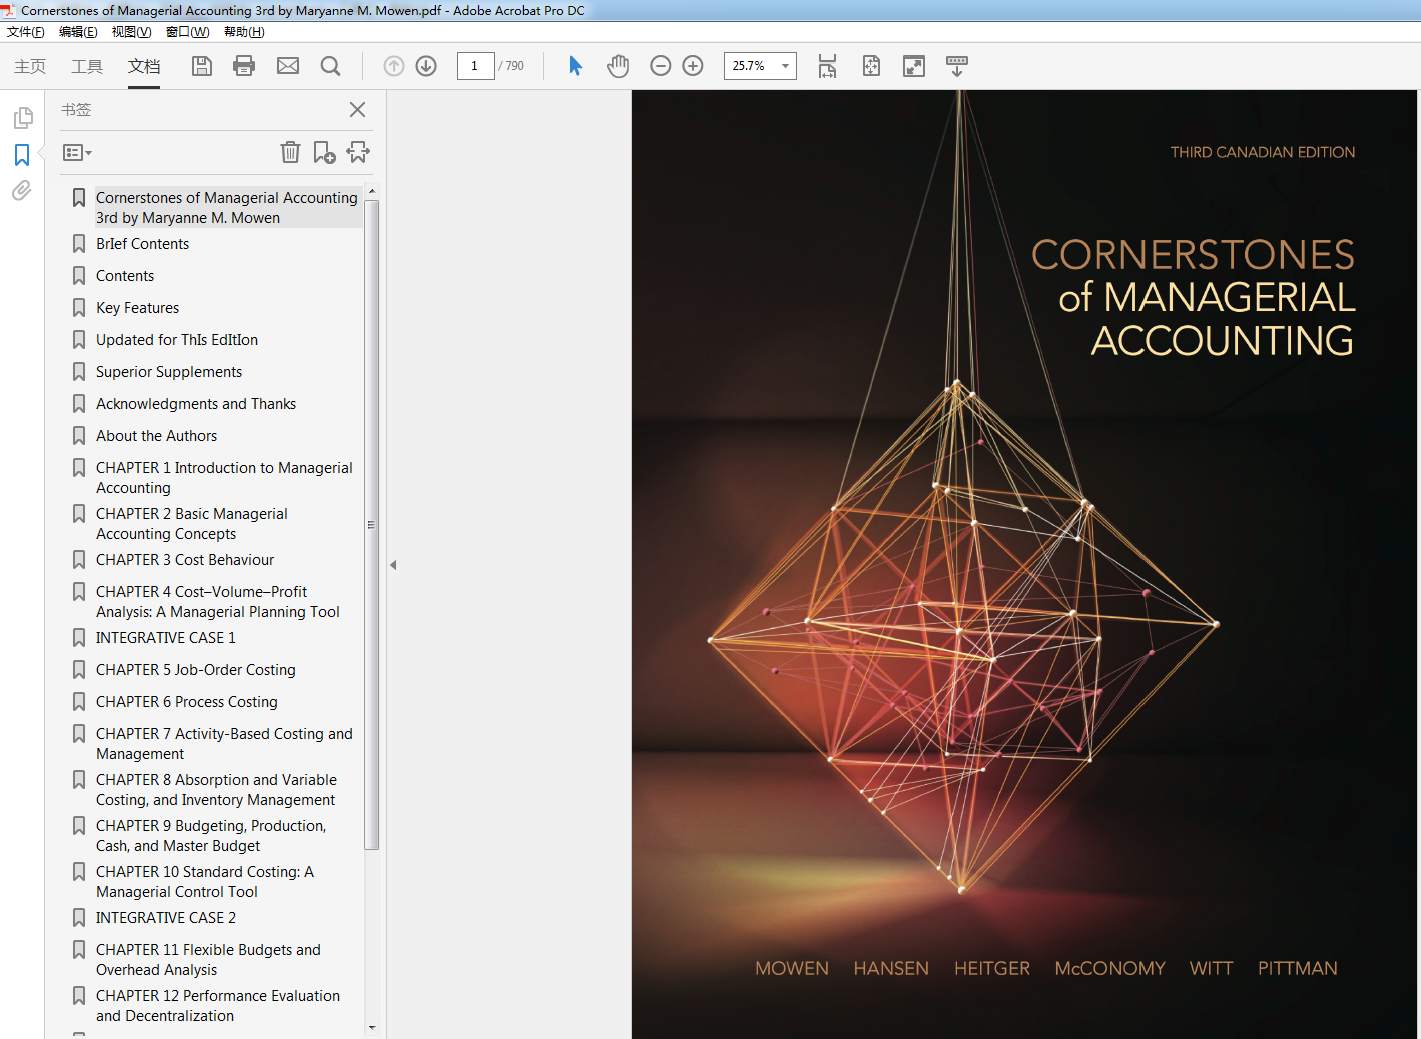
Task: Open the Find text magnifier icon
Action: click(330, 66)
